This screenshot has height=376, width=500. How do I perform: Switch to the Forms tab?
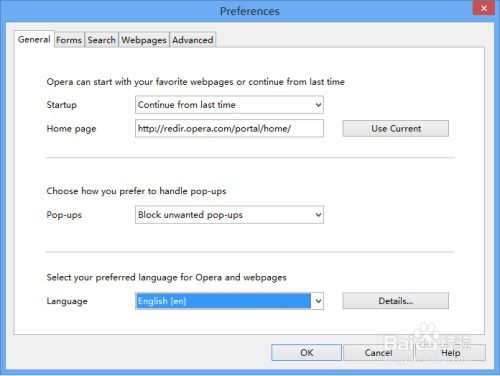(x=69, y=40)
